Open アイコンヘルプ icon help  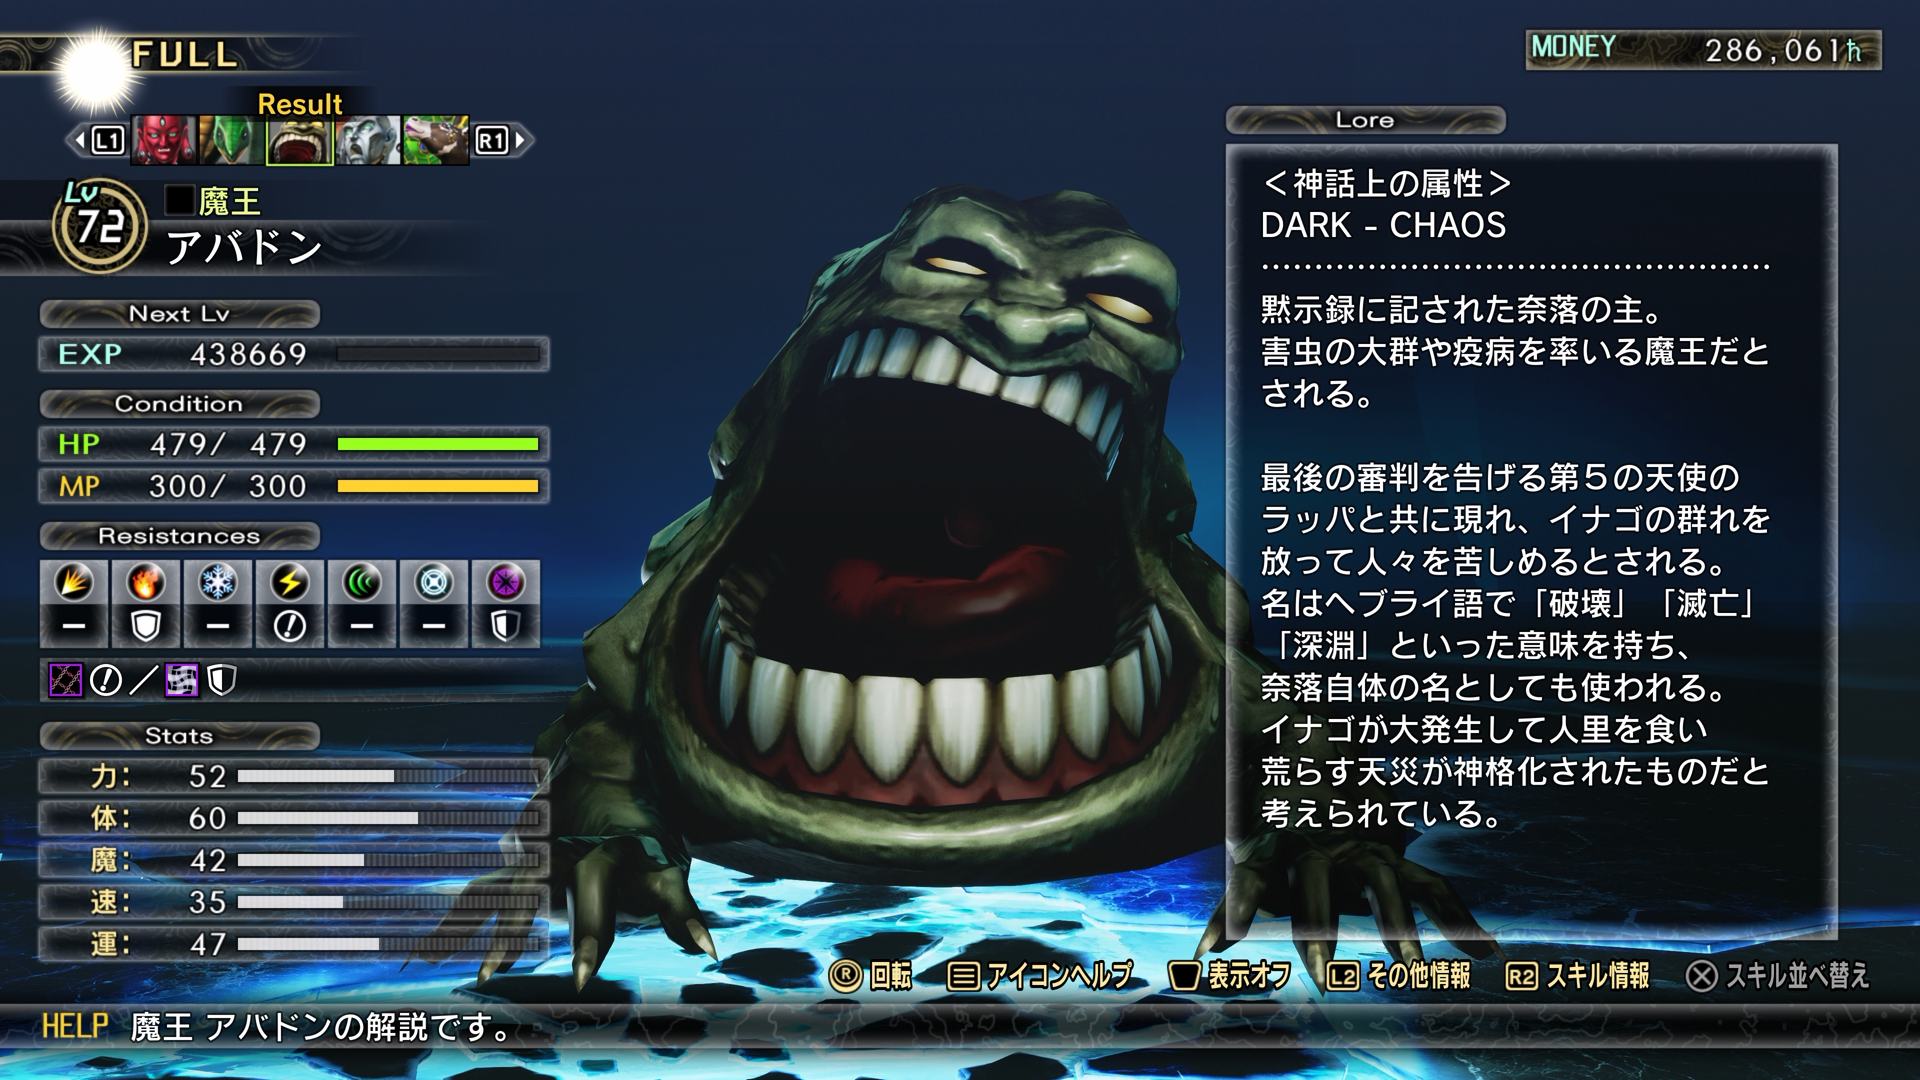[x=1040, y=975]
